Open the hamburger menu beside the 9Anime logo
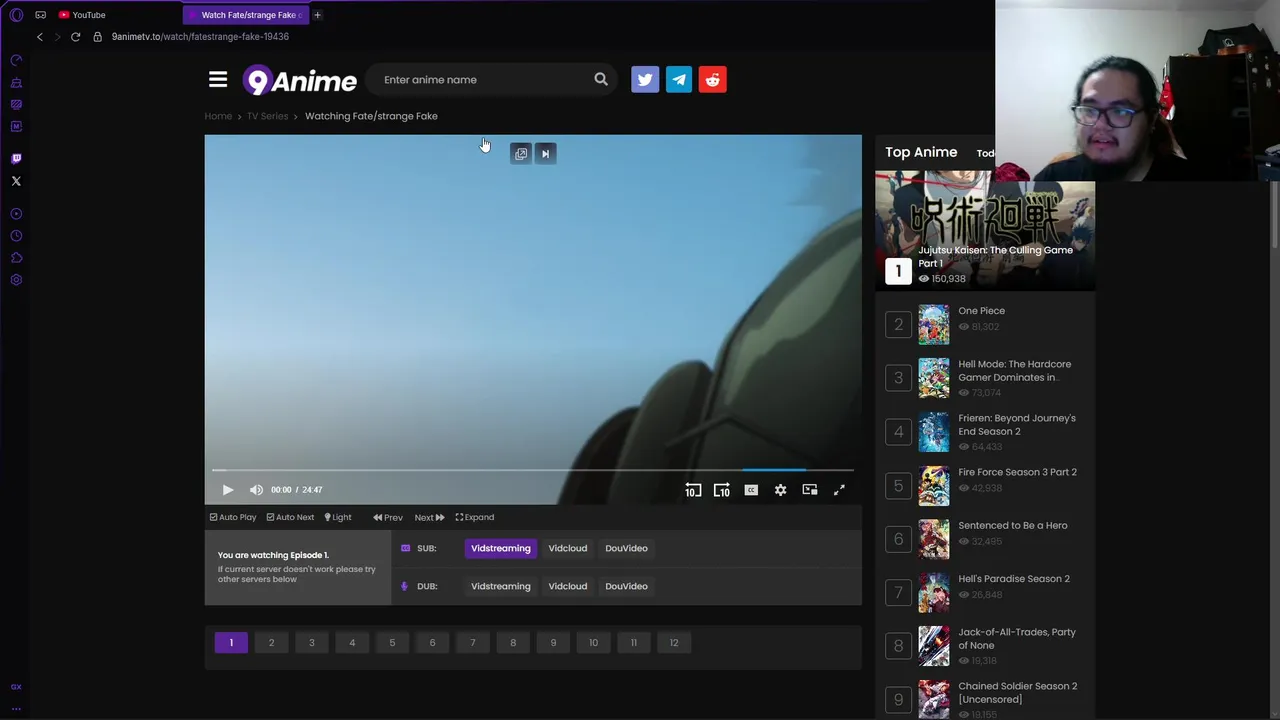 [217, 80]
